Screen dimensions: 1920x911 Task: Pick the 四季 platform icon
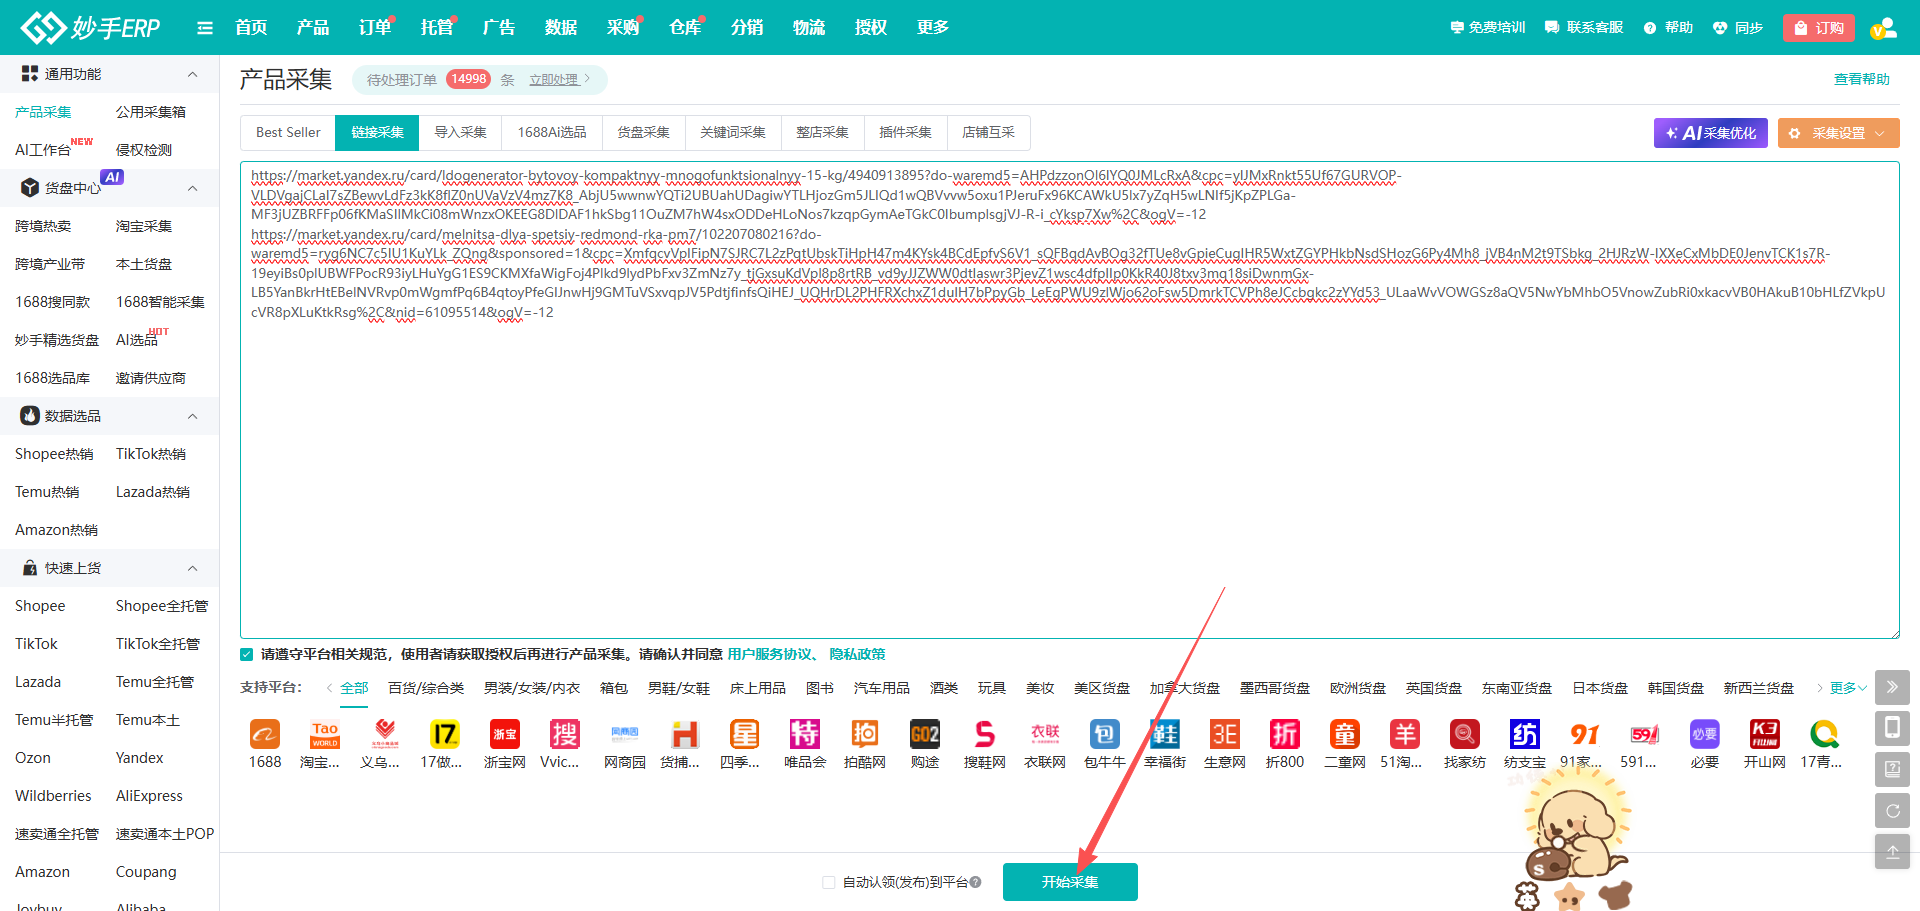[745, 735]
